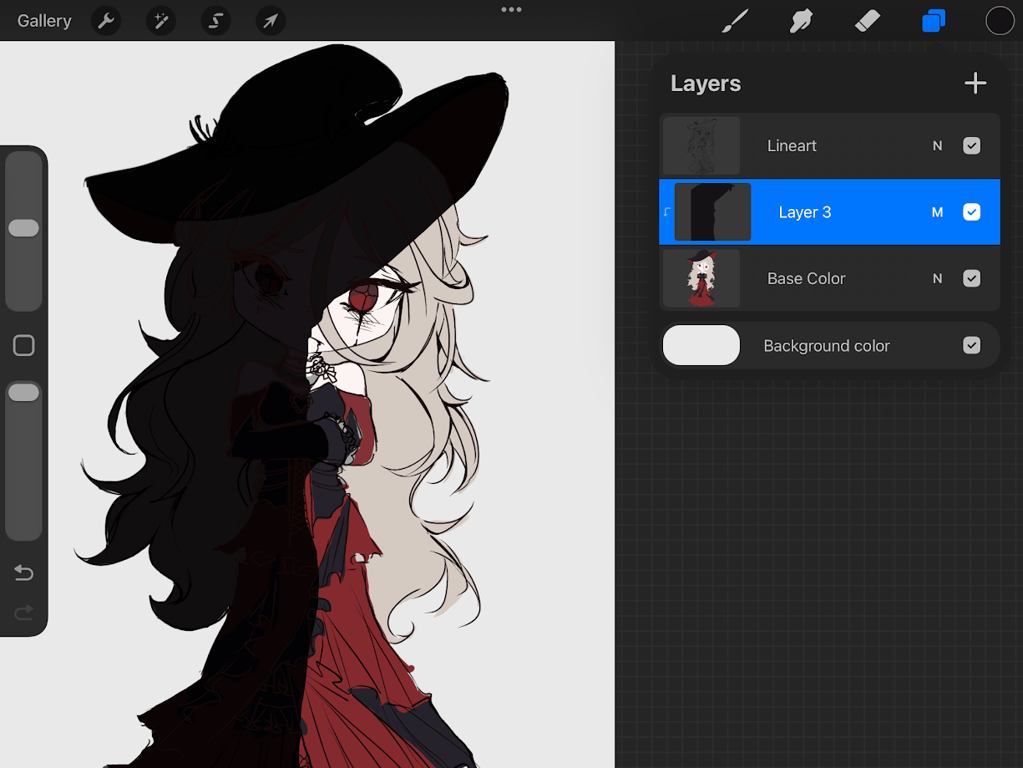
Task: Select the Brush tool
Action: pyautogui.click(x=735, y=21)
